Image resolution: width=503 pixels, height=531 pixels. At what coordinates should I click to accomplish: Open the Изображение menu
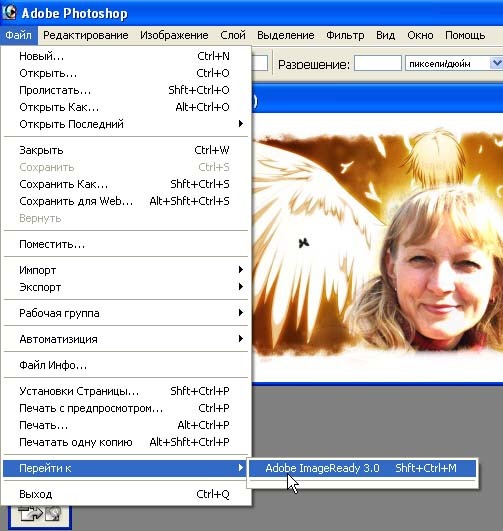(x=174, y=35)
